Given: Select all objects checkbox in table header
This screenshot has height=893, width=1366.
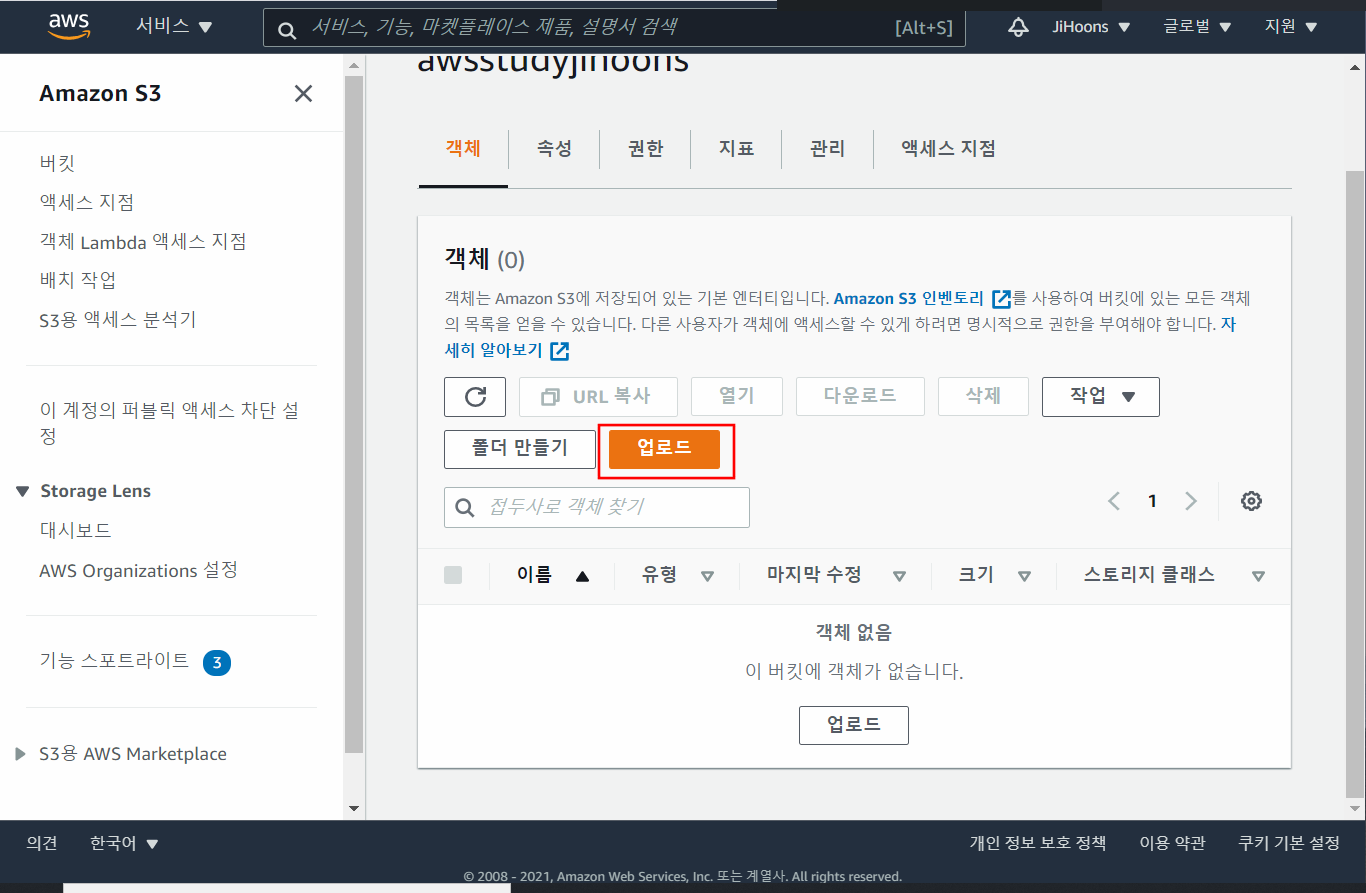Looking at the screenshot, I should pos(453,575).
